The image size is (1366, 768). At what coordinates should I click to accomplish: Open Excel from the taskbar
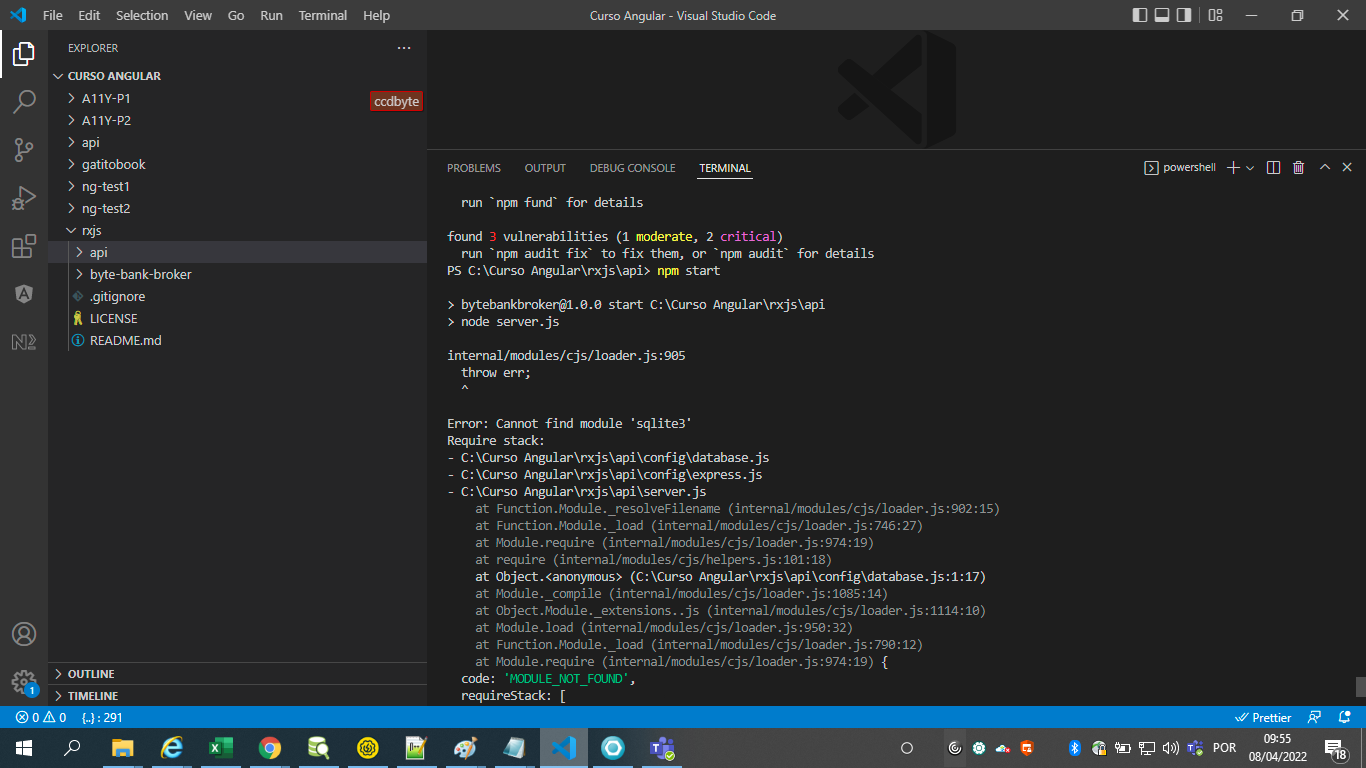click(x=221, y=748)
